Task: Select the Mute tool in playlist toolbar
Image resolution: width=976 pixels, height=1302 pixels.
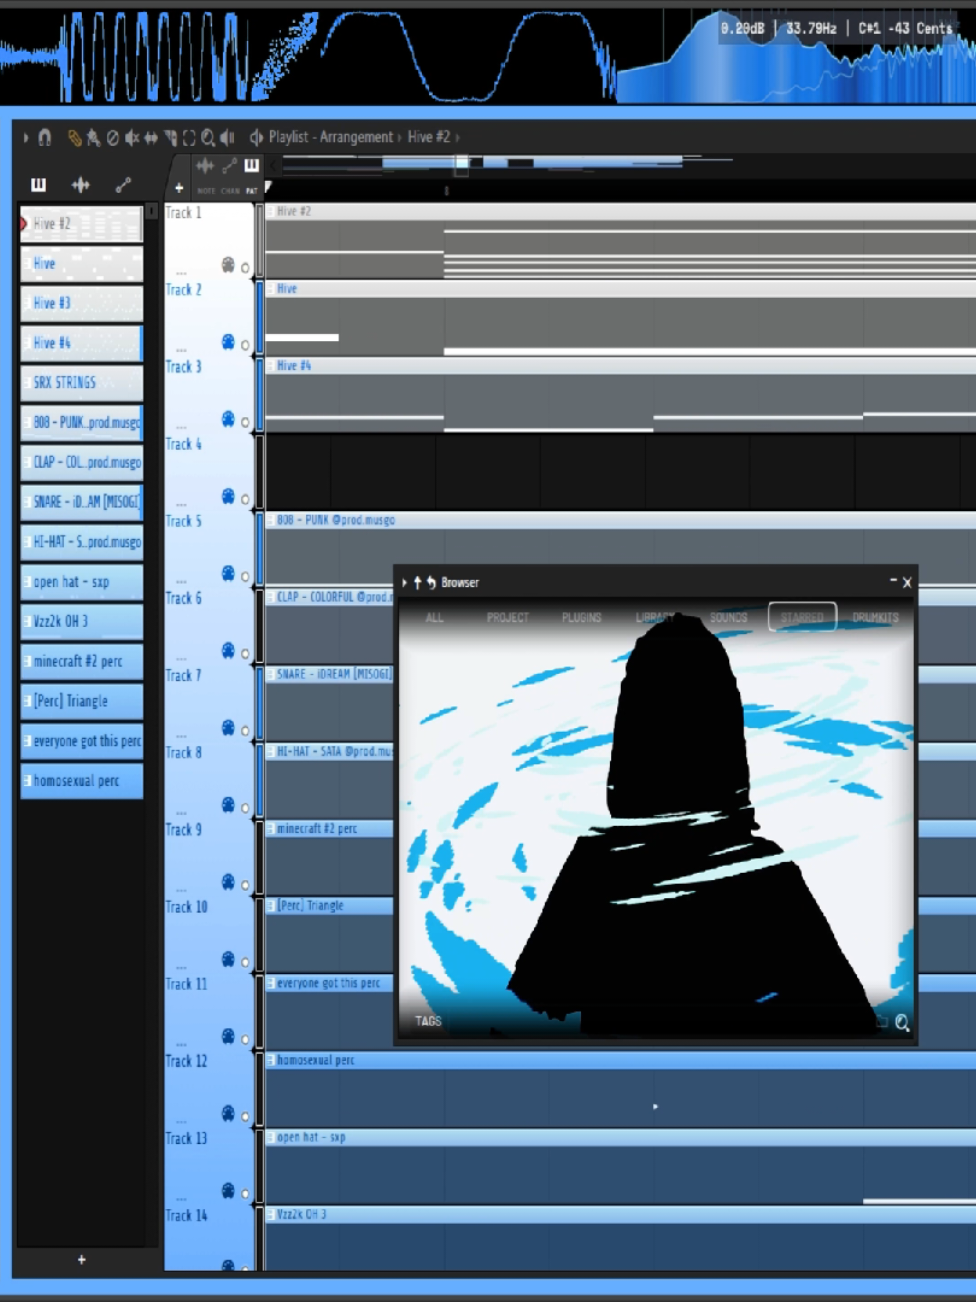Action: coord(132,137)
